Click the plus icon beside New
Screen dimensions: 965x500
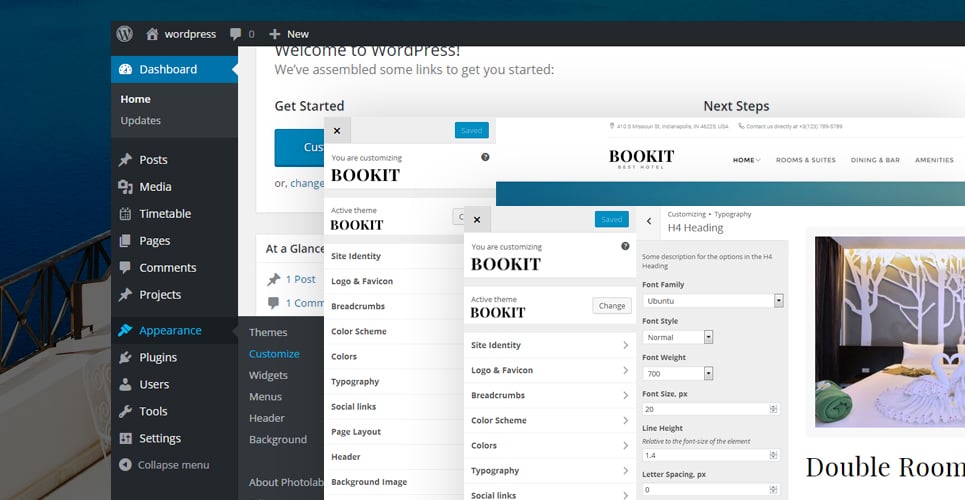(274, 34)
